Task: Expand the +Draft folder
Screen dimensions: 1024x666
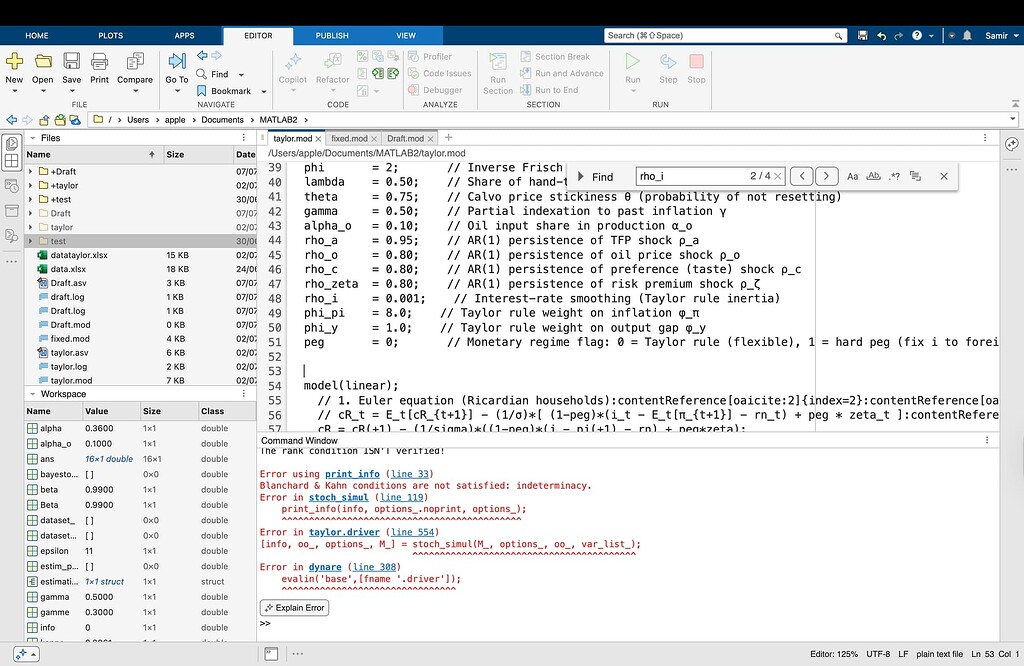Action: click(30, 171)
